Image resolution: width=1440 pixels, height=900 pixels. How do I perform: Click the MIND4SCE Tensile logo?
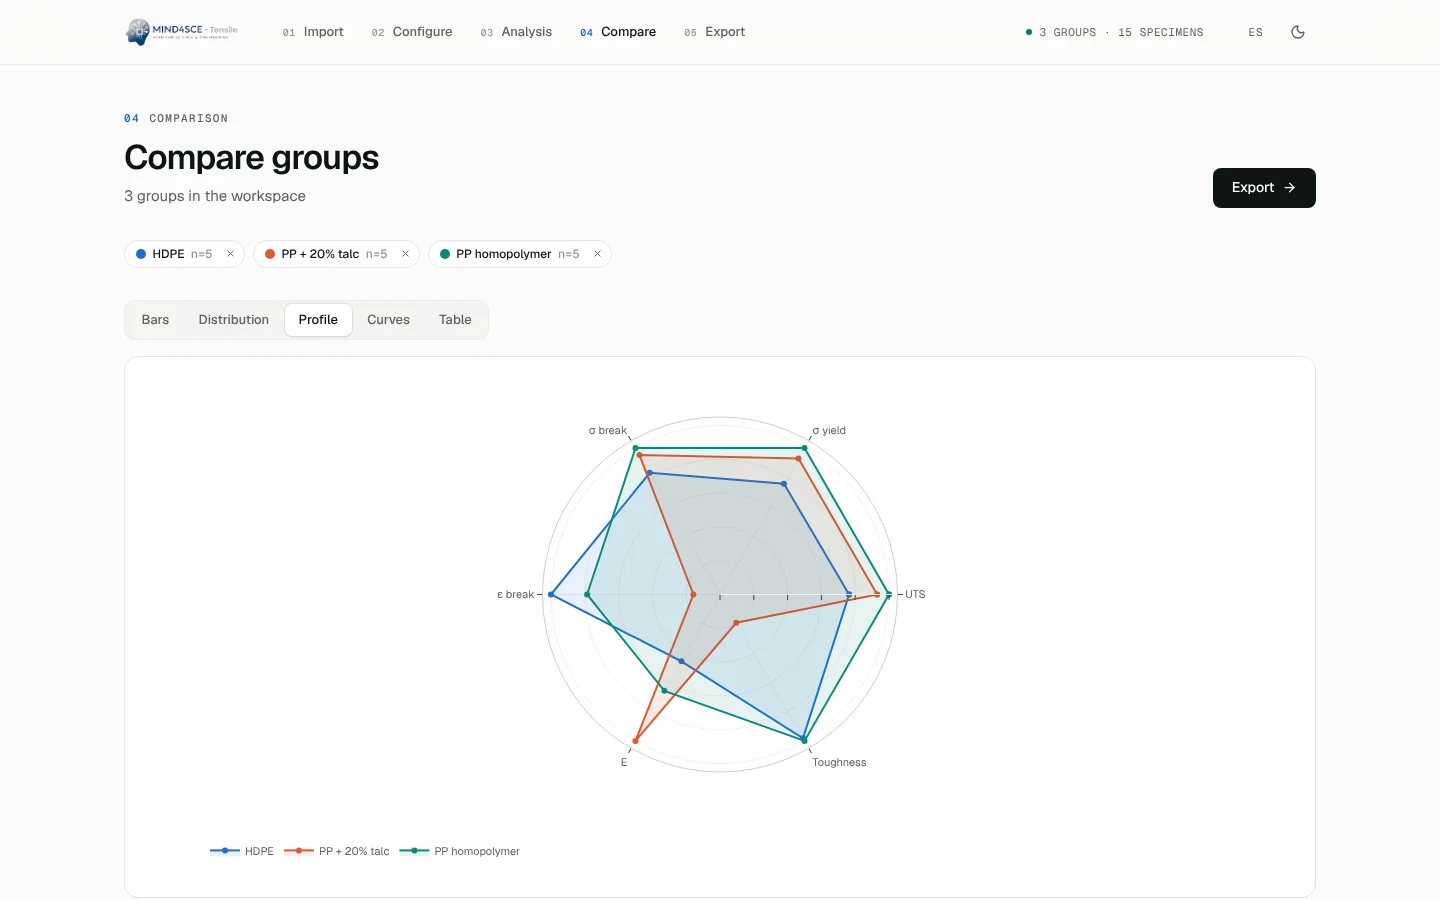[182, 32]
